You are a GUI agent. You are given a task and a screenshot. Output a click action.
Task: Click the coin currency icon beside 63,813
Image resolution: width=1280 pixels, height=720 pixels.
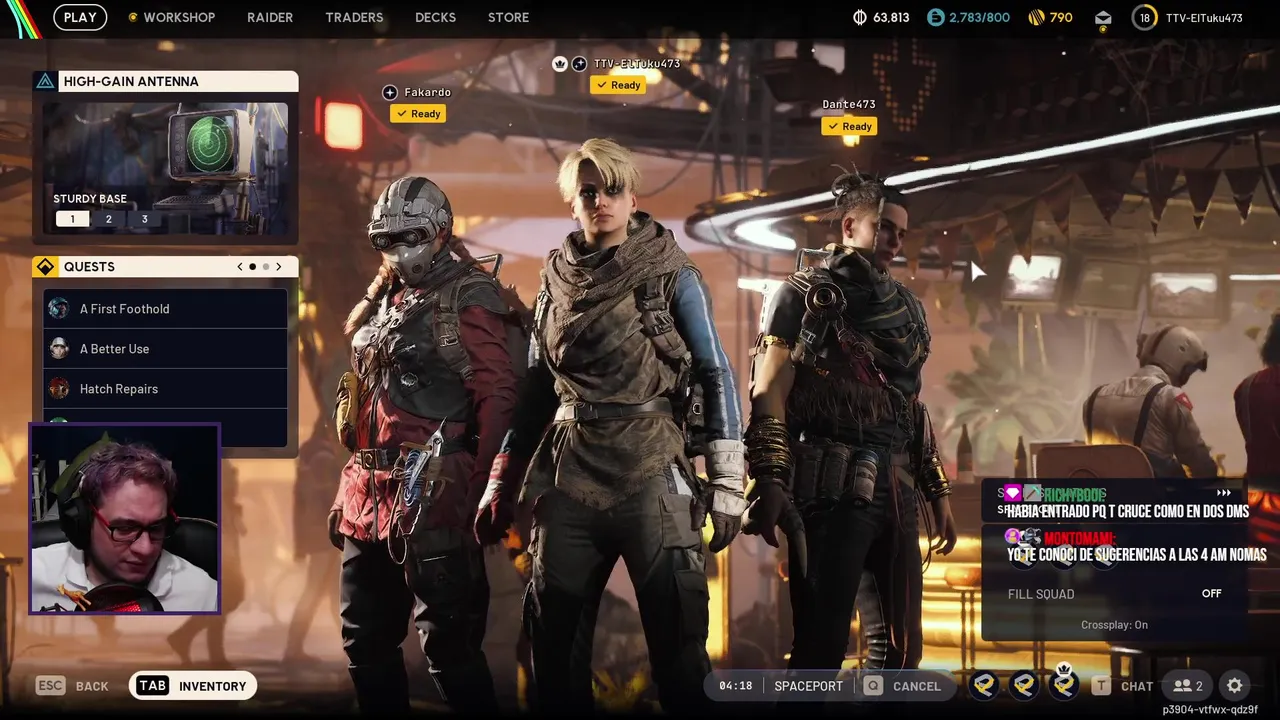click(860, 17)
